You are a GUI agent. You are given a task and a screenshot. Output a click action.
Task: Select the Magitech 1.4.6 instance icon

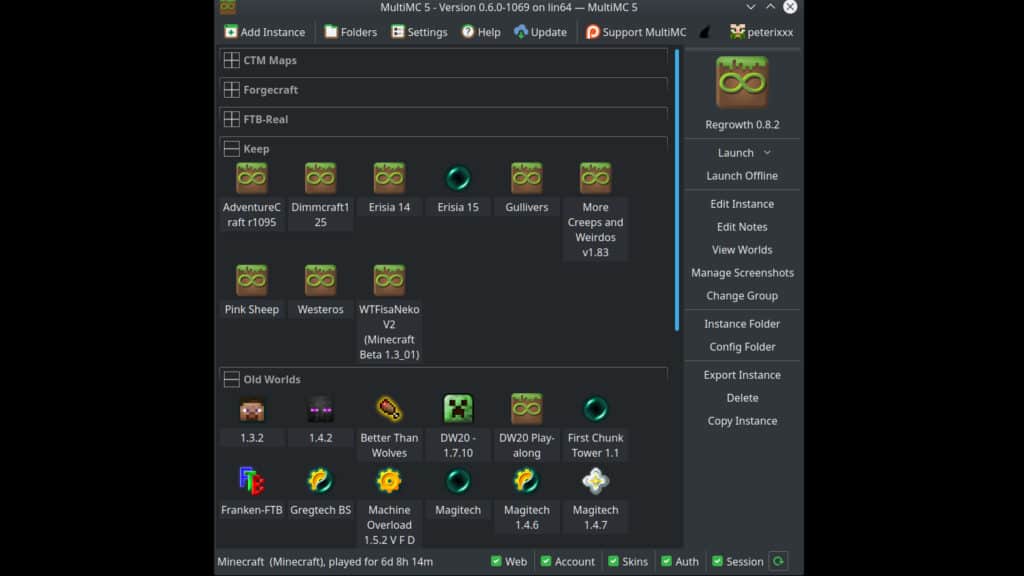tap(526, 481)
